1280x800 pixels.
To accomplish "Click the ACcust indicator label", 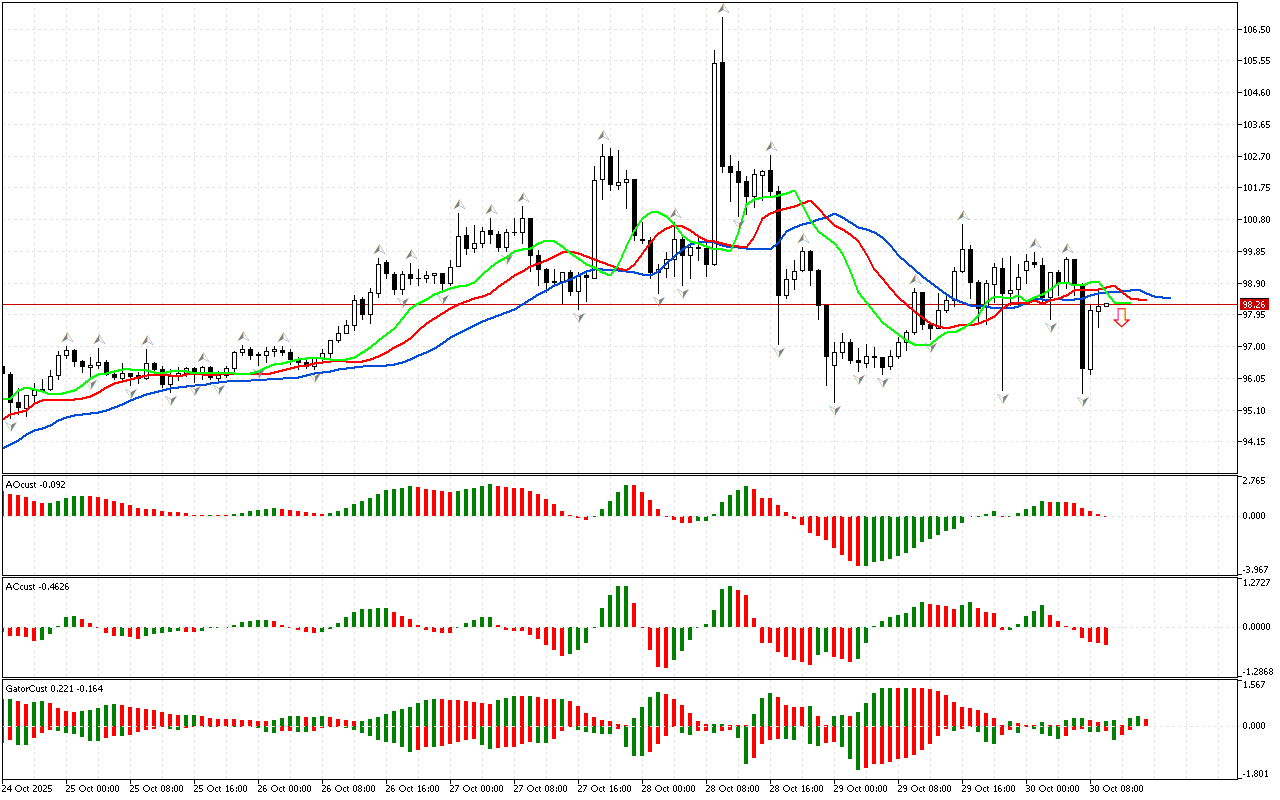I will (x=36, y=586).
